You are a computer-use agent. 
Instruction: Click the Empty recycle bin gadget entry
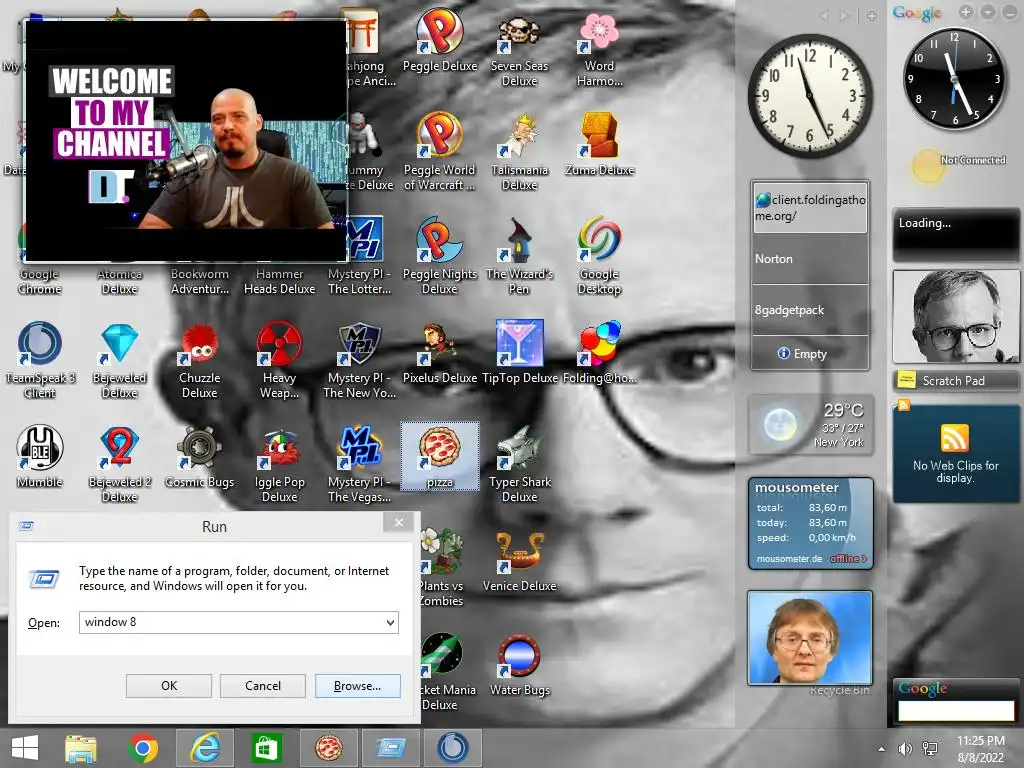(810, 353)
